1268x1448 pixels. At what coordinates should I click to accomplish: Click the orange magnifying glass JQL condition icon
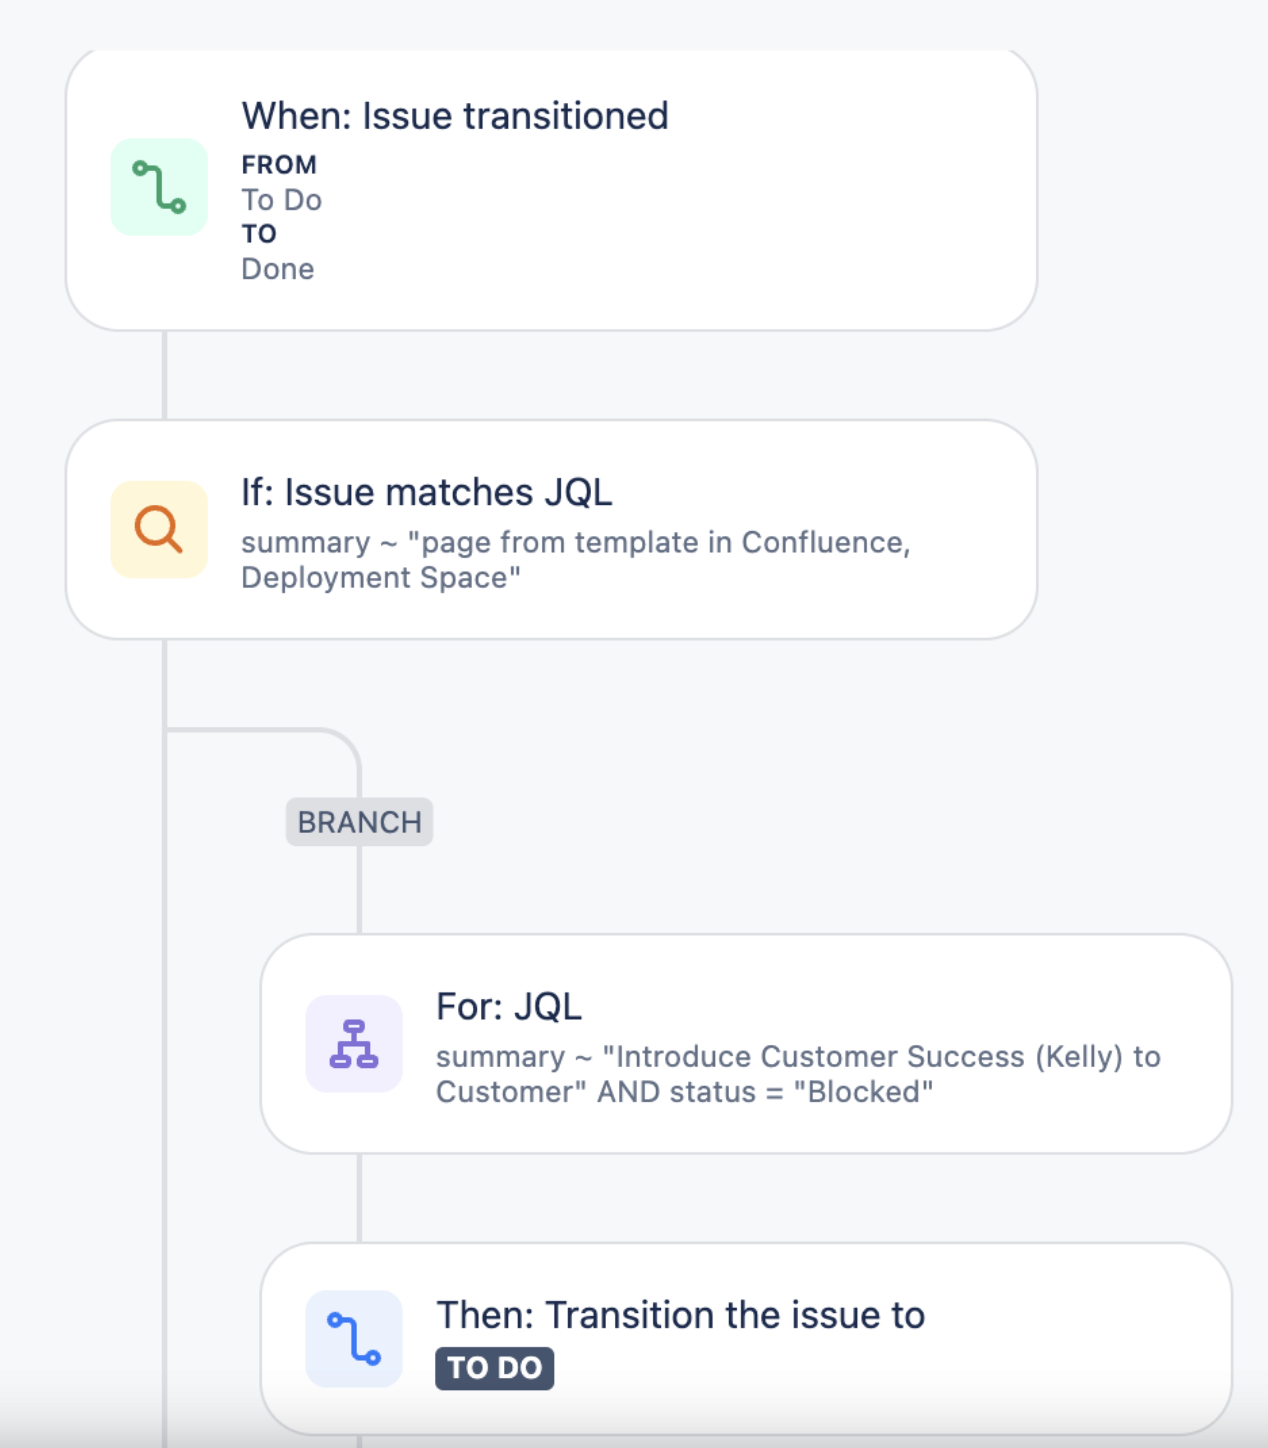tap(159, 529)
